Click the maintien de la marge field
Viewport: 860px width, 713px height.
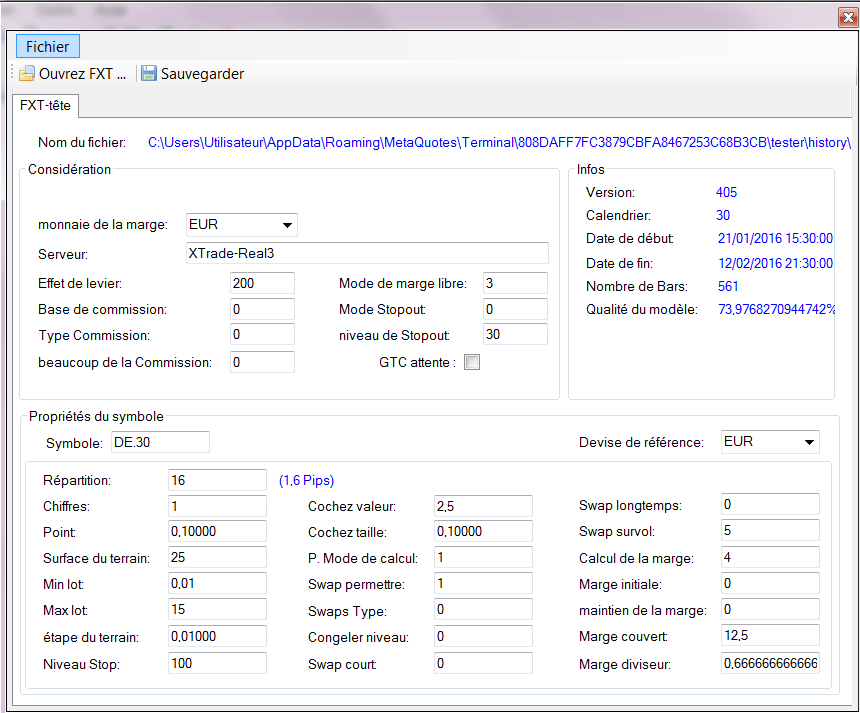pos(770,609)
